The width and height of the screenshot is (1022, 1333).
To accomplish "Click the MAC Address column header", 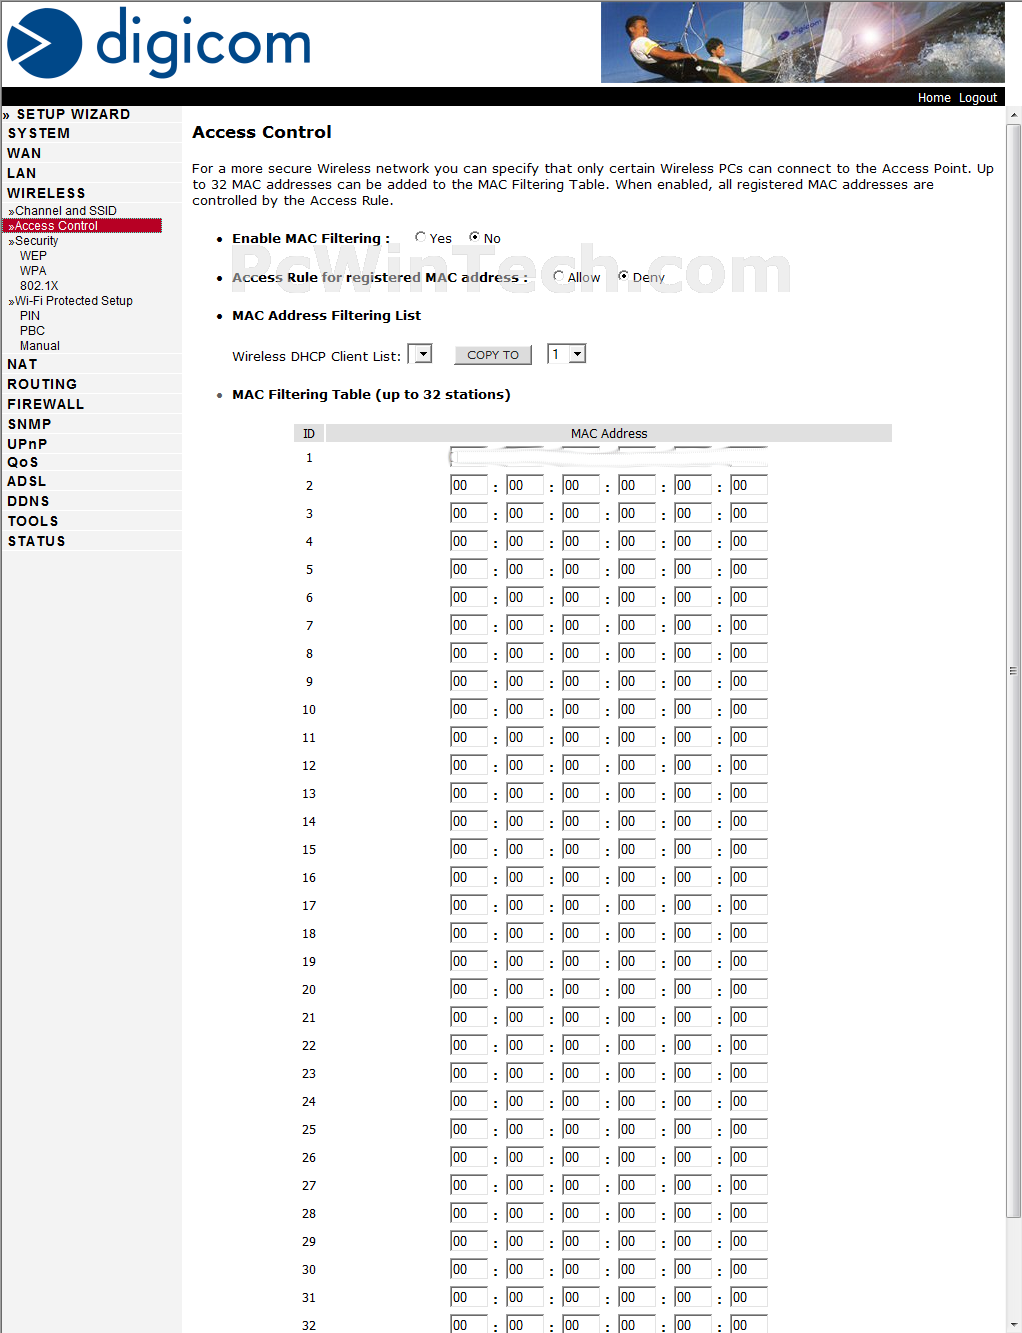I will tap(609, 433).
